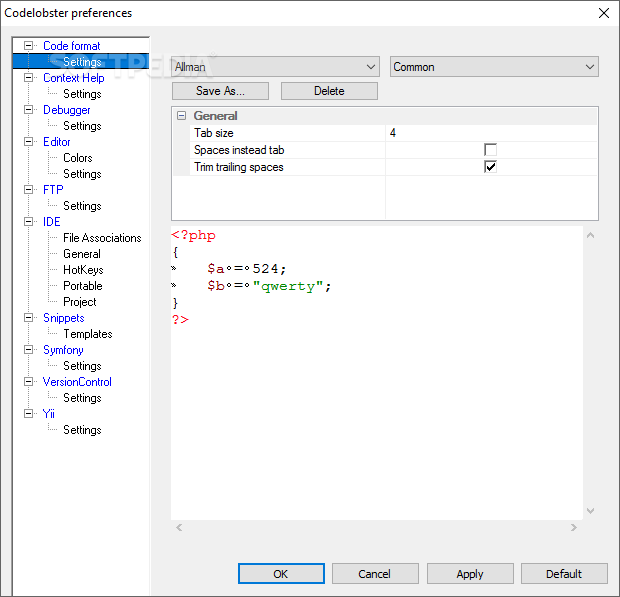Screen dimensions: 620x597
Task: Click the Cancel button
Action: pyautogui.click(x=375, y=574)
